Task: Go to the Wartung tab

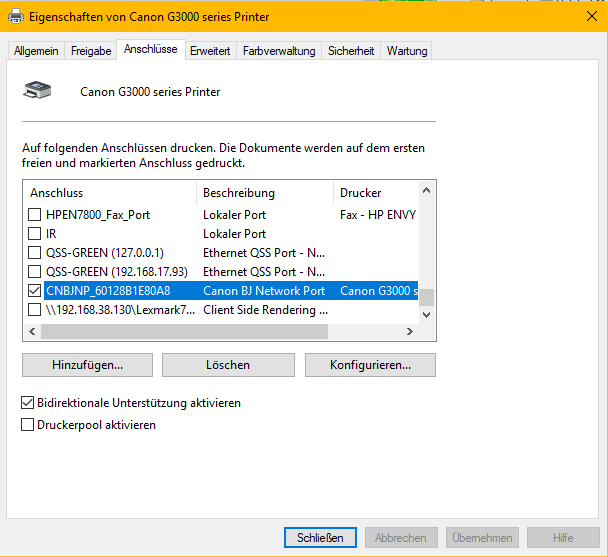Action: click(x=406, y=51)
